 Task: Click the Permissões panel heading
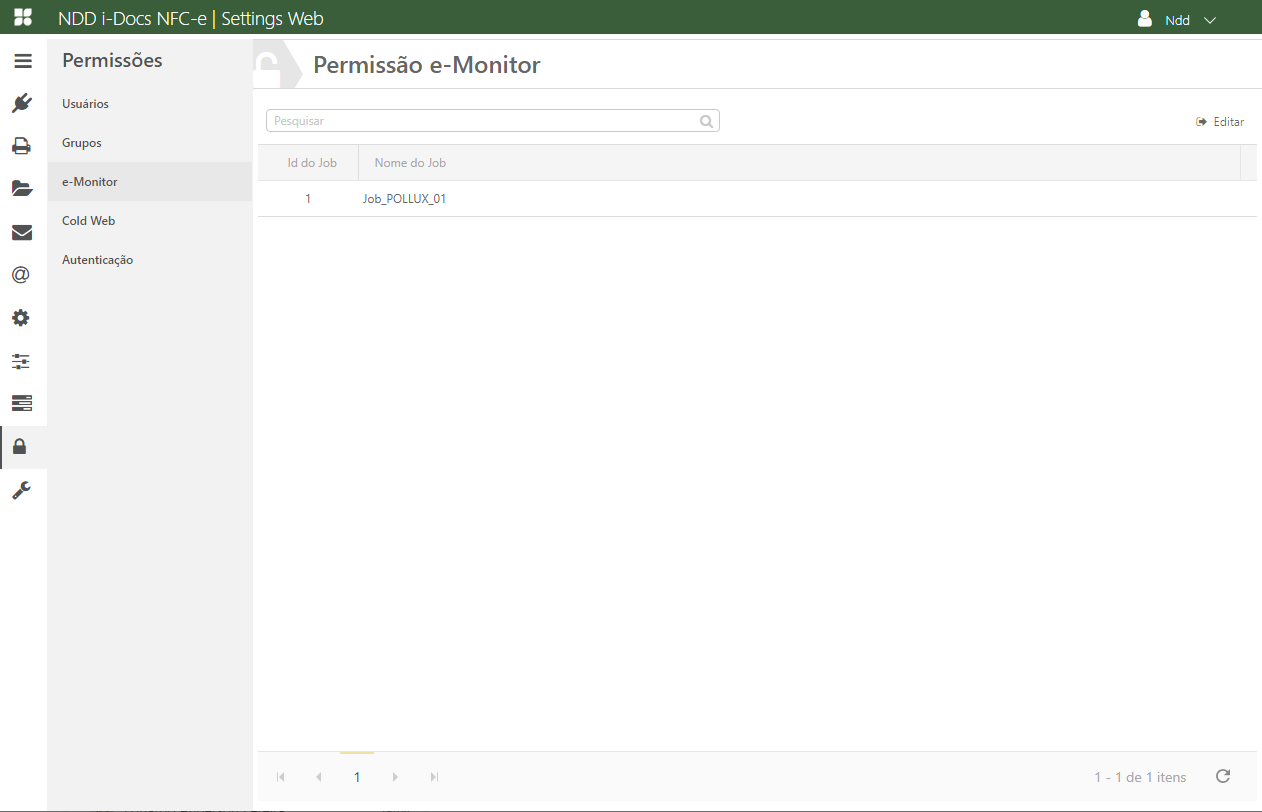coord(112,61)
